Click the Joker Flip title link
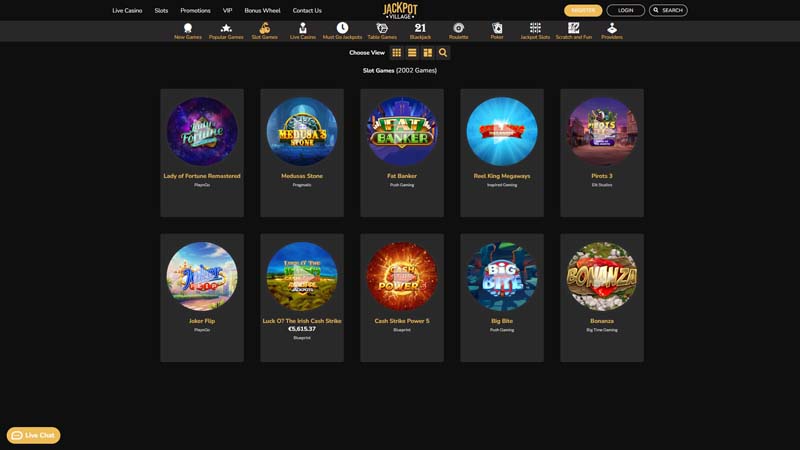Viewport: 800px width, 450px height. 202,321
